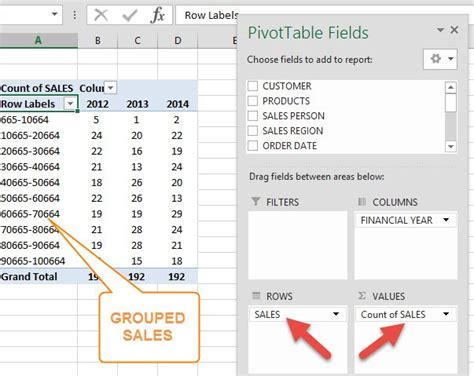The image size is (474, 376).
Task: Open the Row Labels filter dropdown
Action: tap(70, 104)
